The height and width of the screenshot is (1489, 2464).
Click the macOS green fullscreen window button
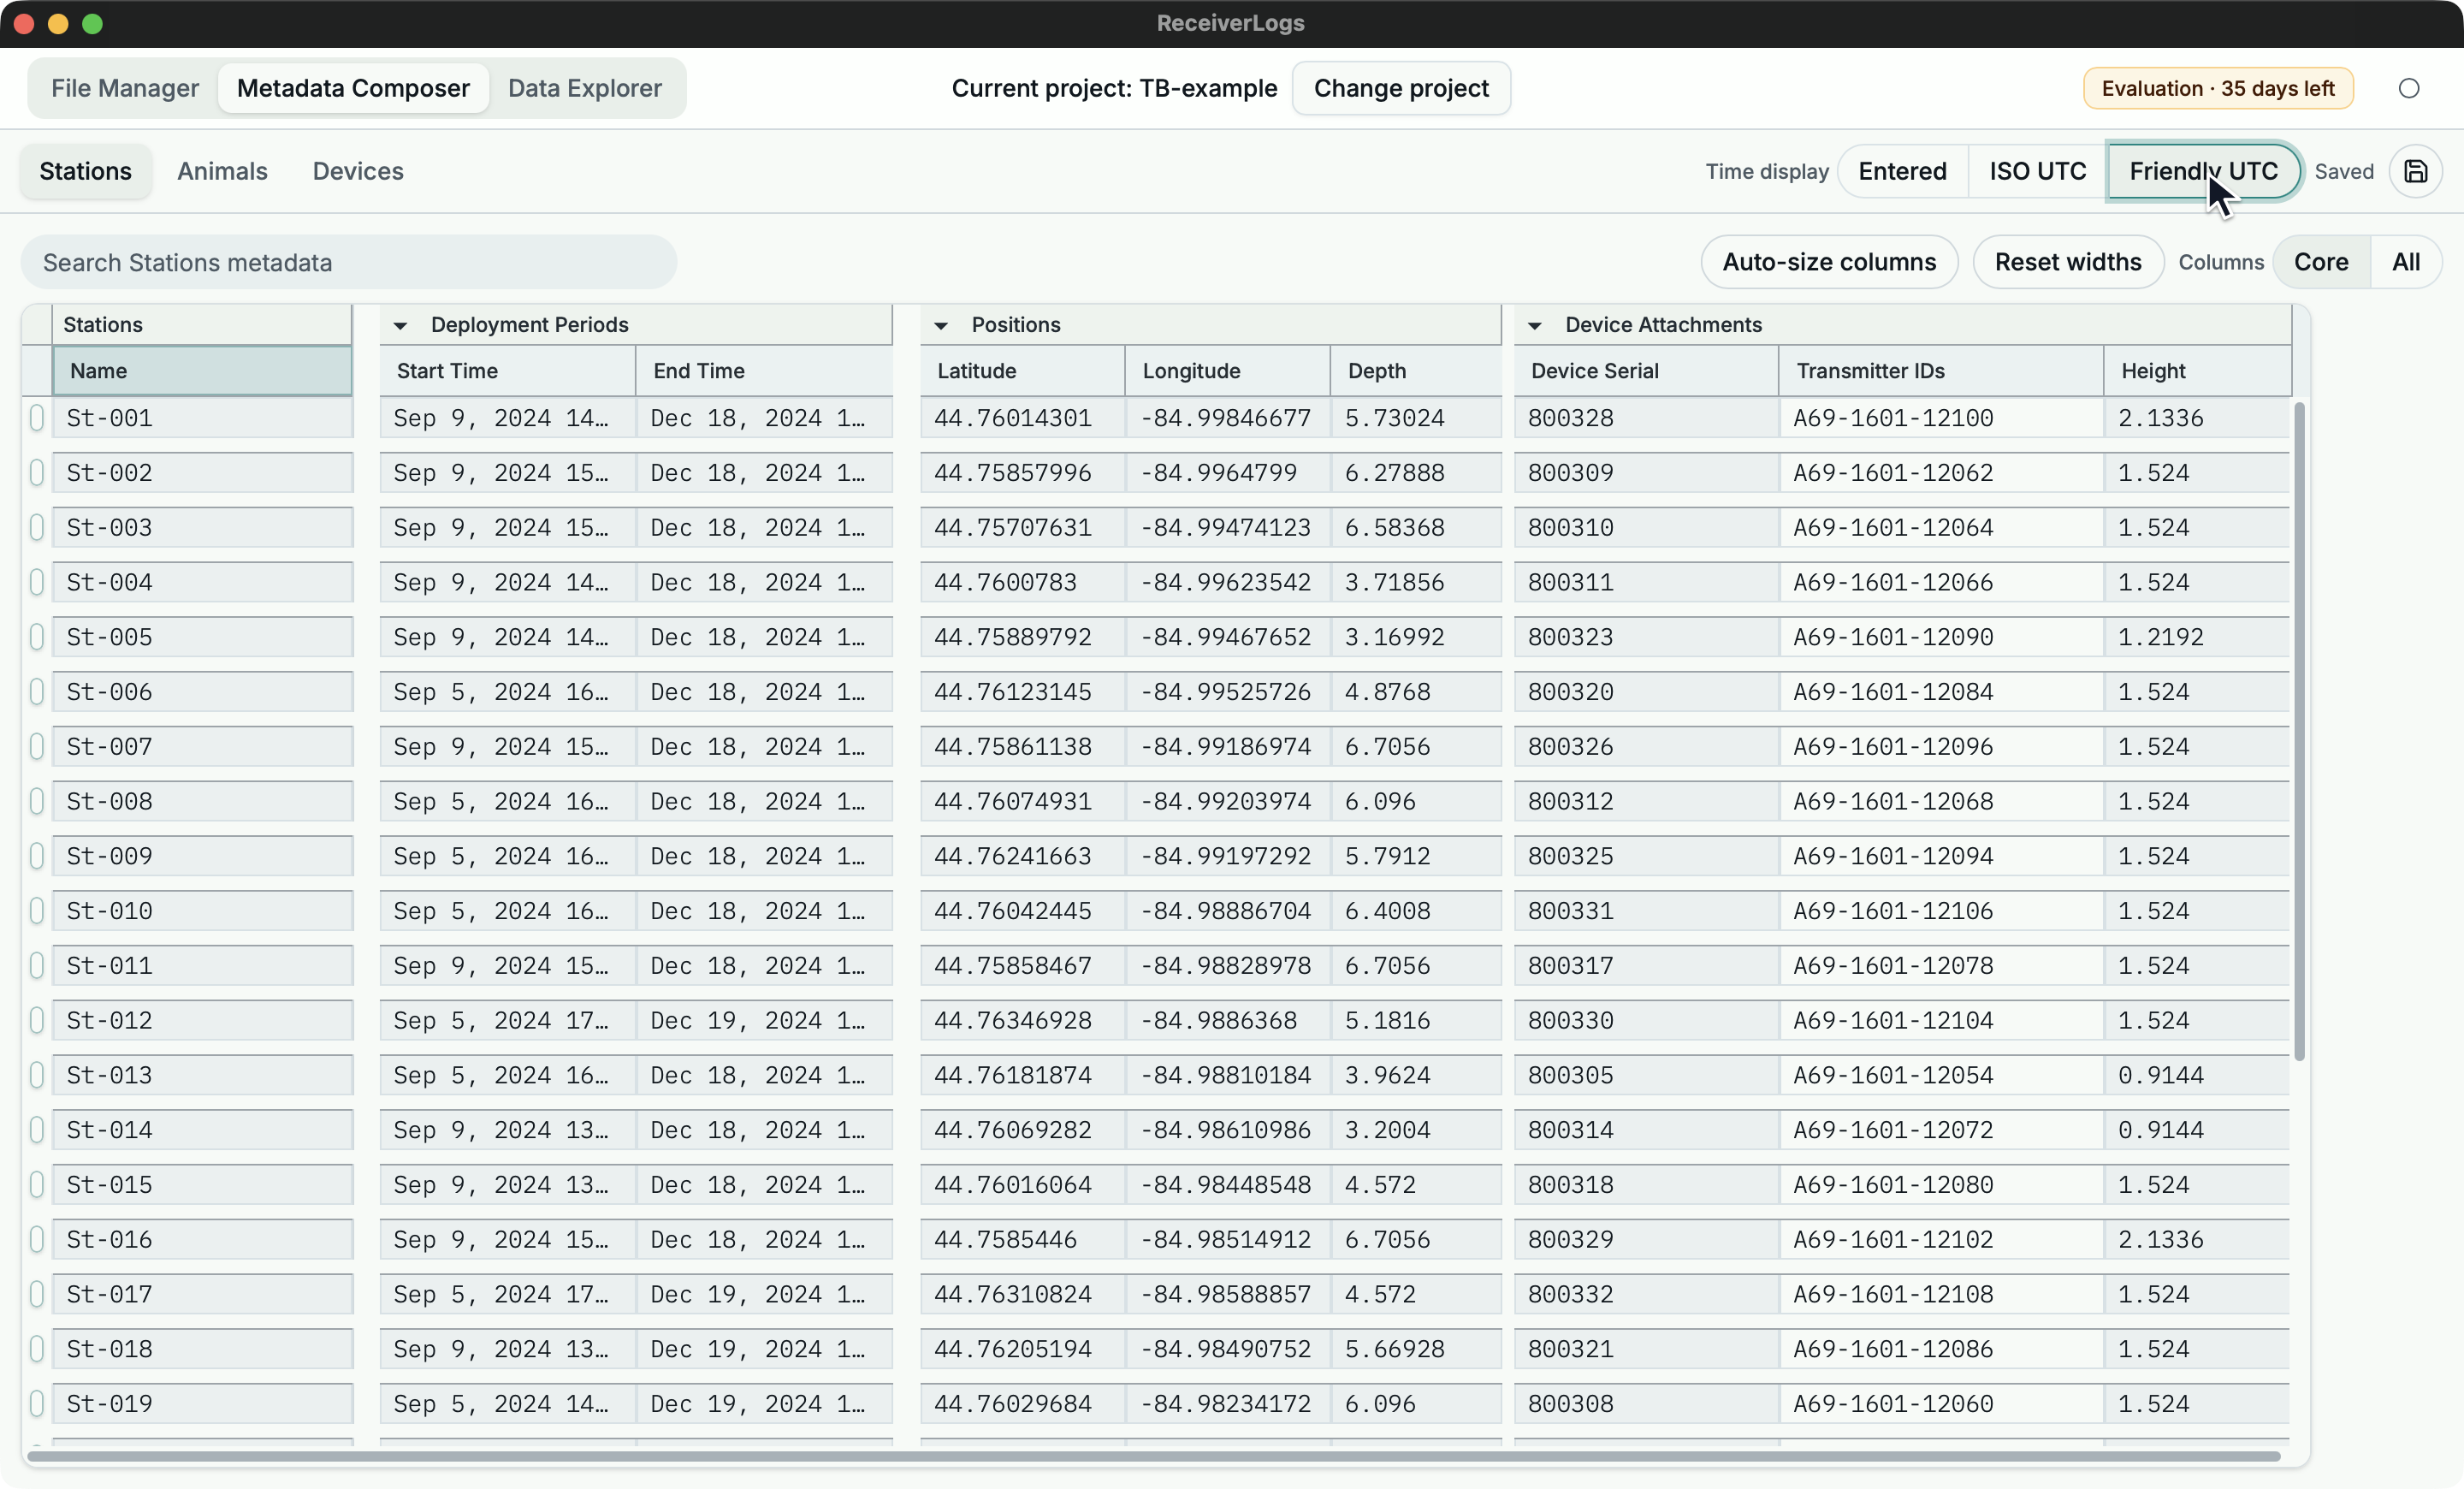point(92,24)
